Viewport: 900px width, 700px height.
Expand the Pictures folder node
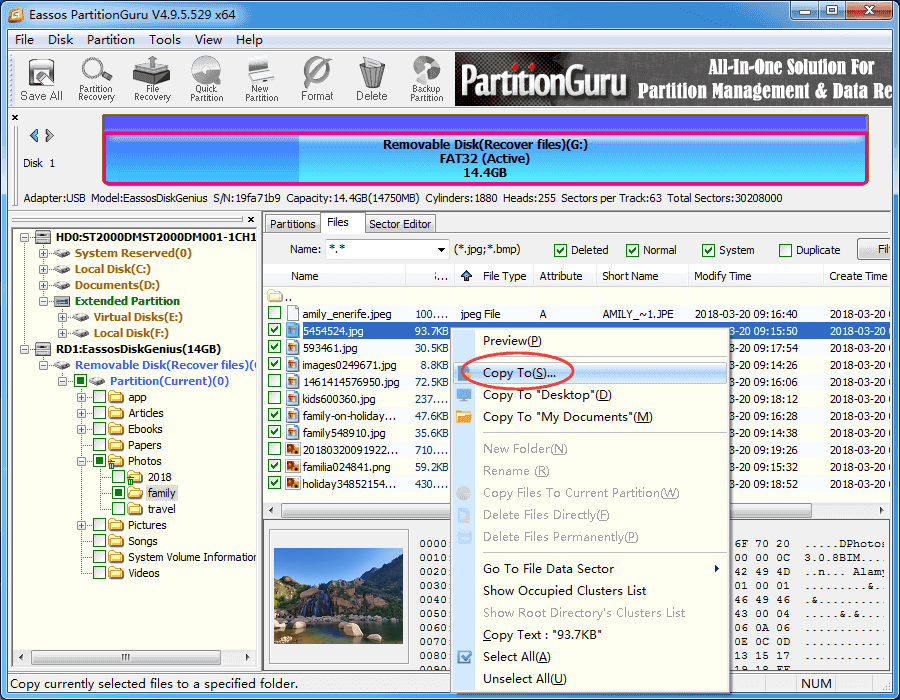[82, 525]
